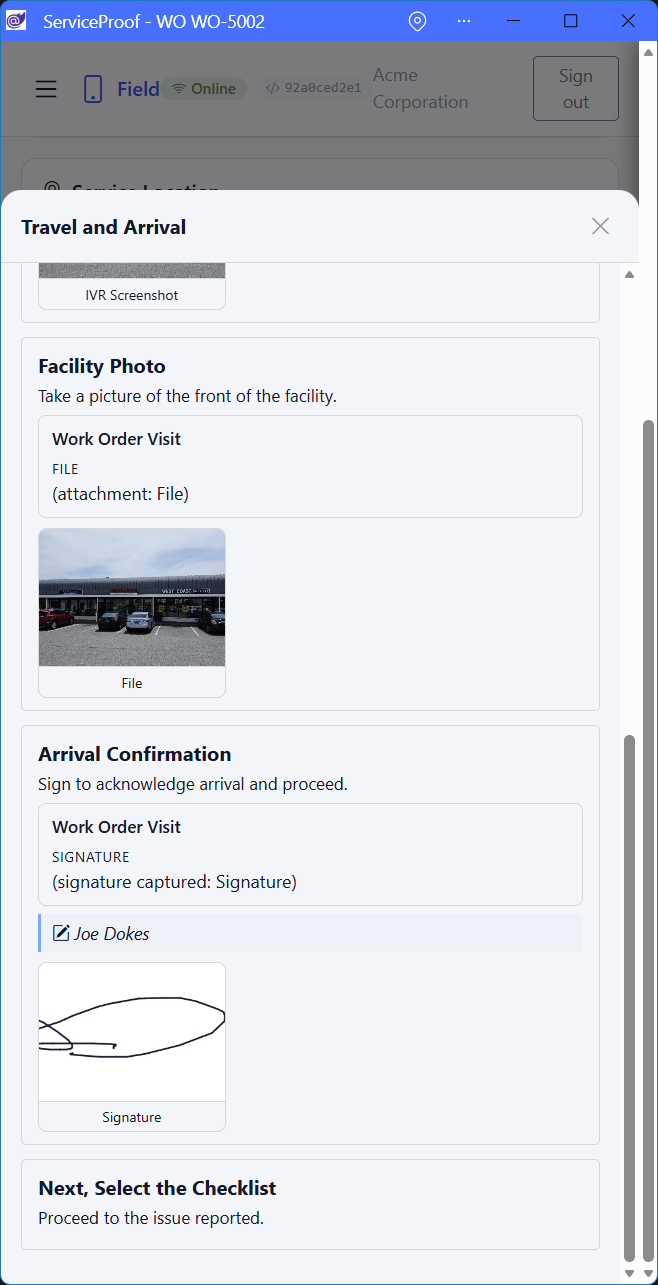Click the panel scrollbar up arrow
The width and height of the screenshot is (658, 1285).
[630, 274]
